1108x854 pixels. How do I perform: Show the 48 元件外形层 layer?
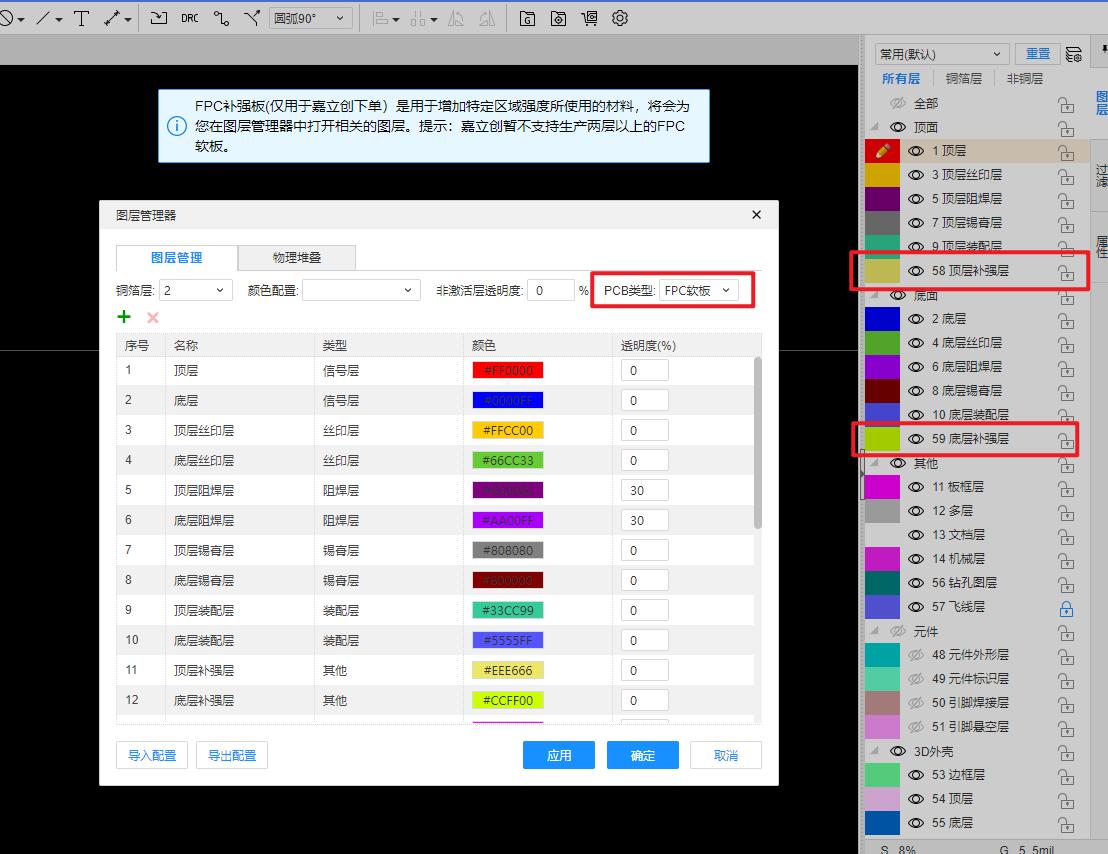(915, 655)
